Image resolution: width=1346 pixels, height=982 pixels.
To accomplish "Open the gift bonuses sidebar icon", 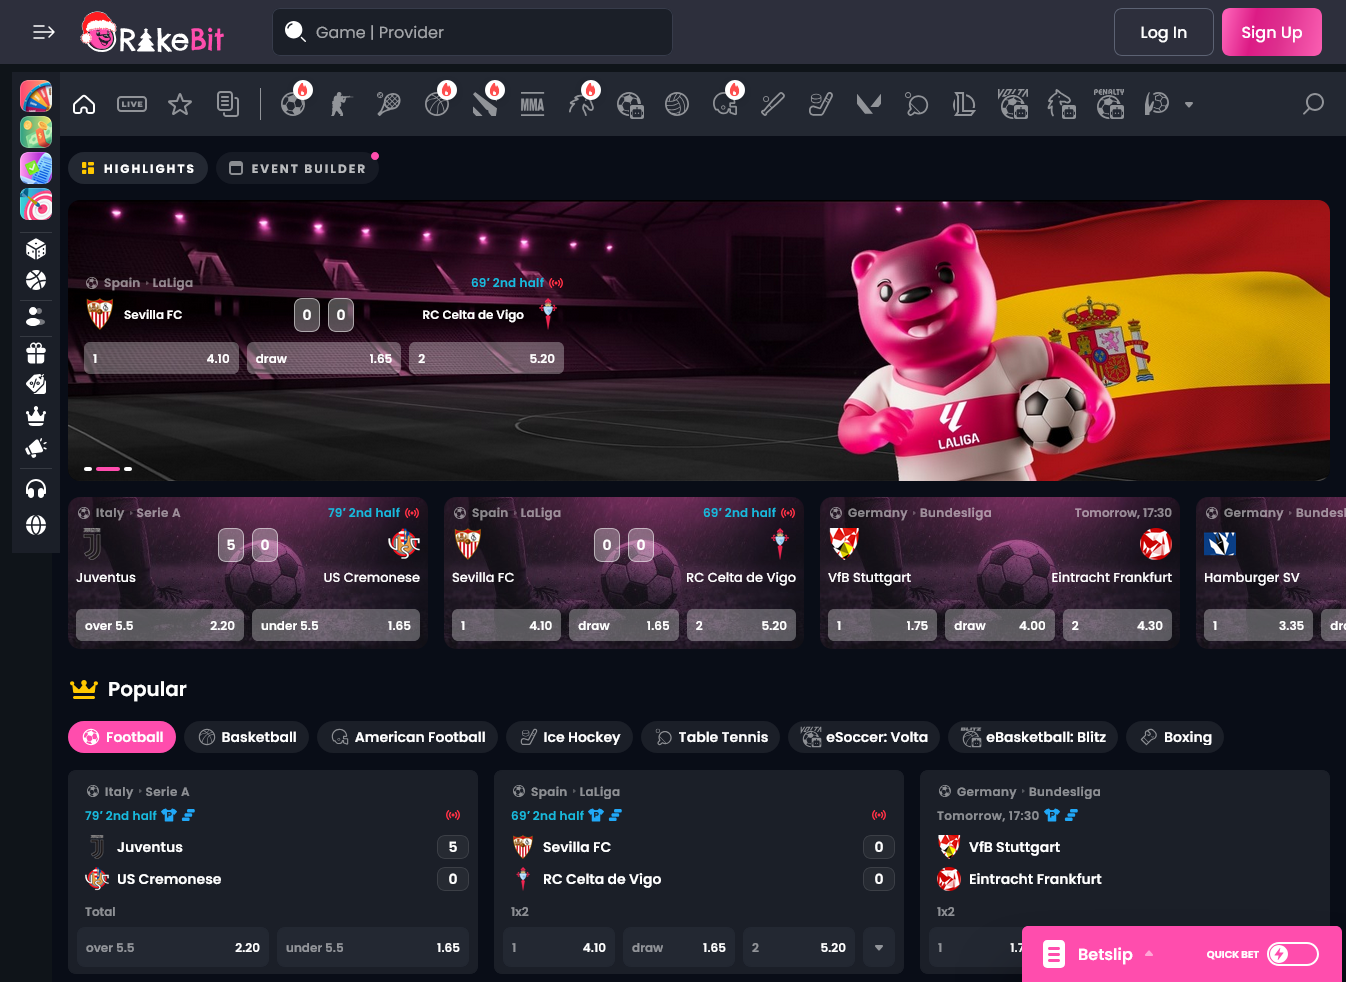I will click(36, 352).
